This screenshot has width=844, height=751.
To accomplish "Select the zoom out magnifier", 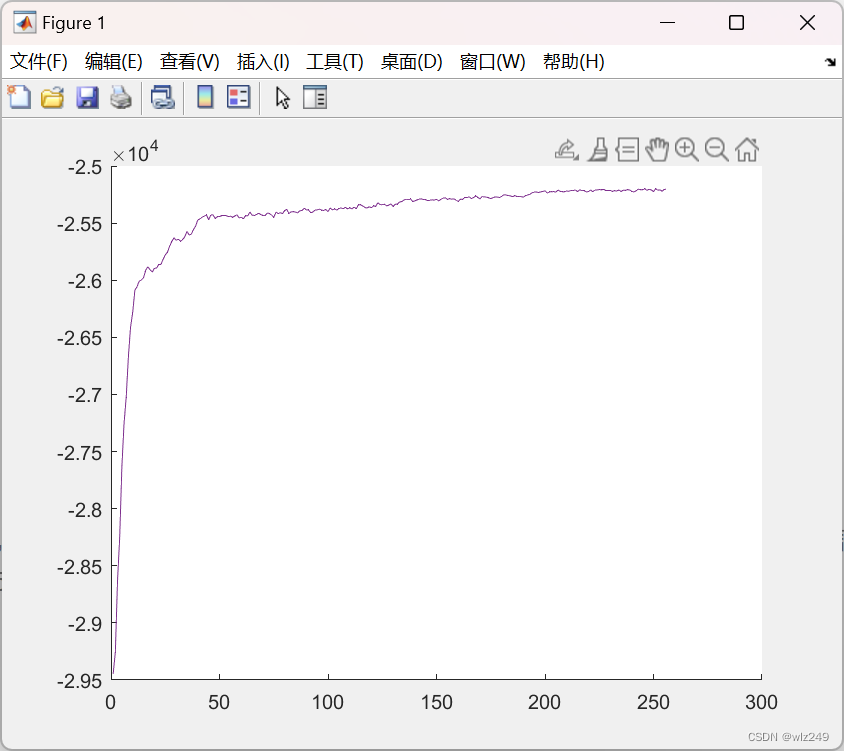I will pyautogui.click(x=716, y=150).
